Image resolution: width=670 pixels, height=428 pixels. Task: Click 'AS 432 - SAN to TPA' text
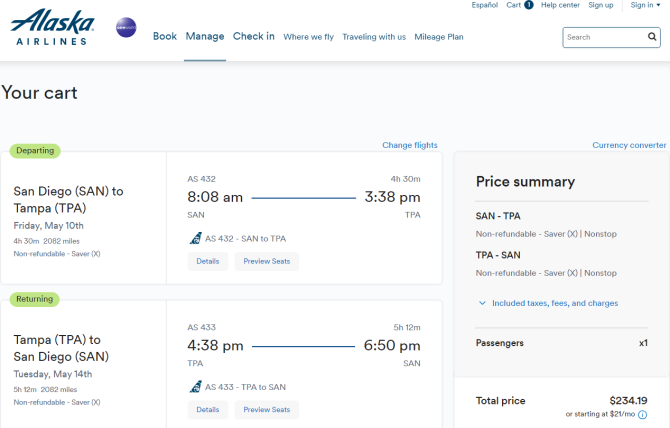pos(245,239)
